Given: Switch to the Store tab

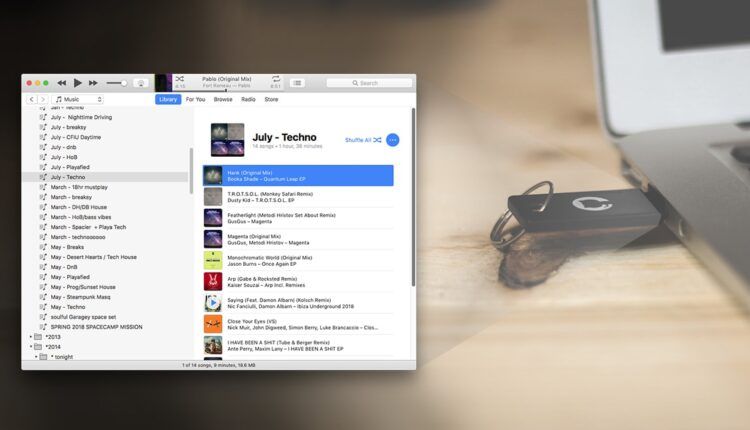Looking at the screenshot, I should tap(271, 99).
